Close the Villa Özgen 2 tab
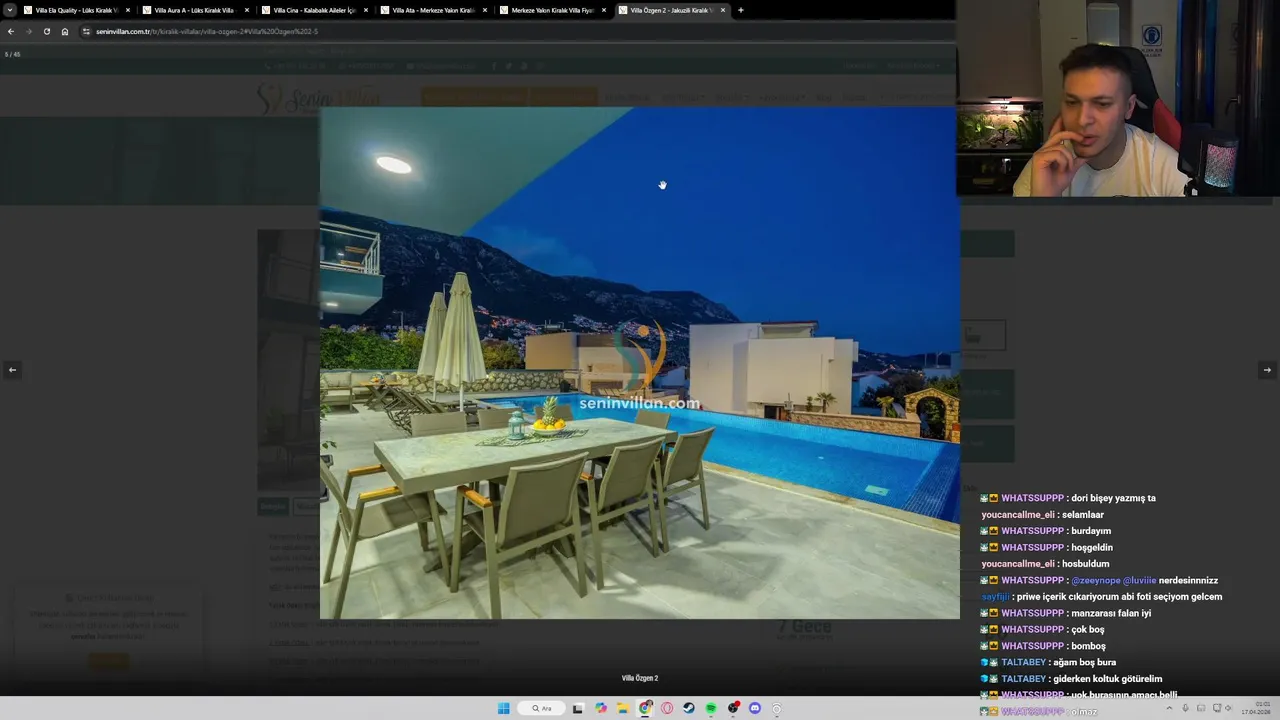 click(x=723, y=10)
